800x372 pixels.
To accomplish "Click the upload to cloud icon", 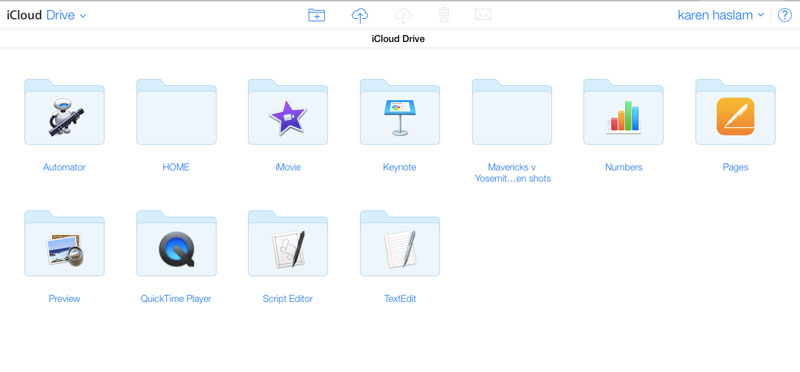I will [x=360, y=15].
